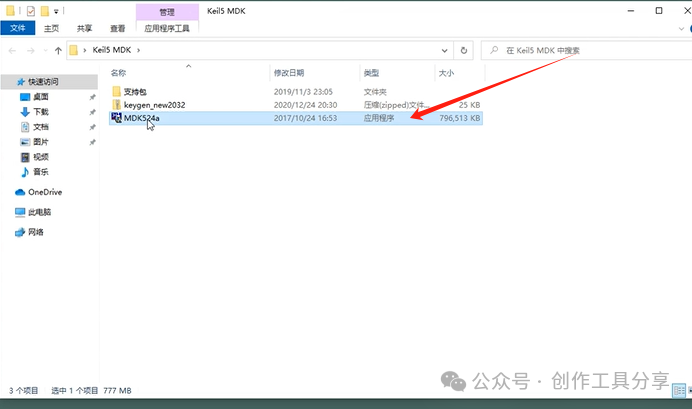The image size is (692, 409).
Task: Expand the address bar history dropdown
Action: point(444,51)
